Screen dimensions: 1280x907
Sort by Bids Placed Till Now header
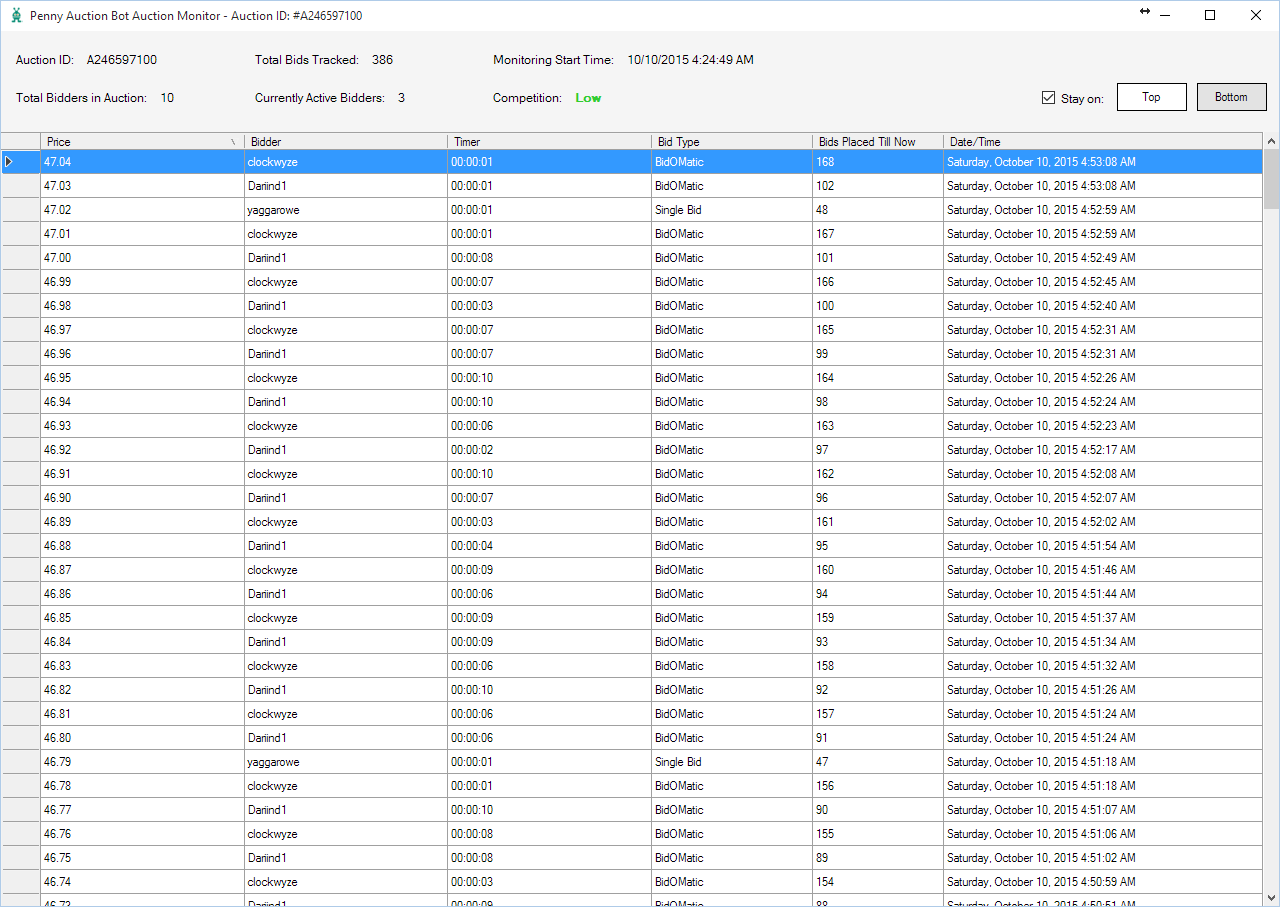878,142
